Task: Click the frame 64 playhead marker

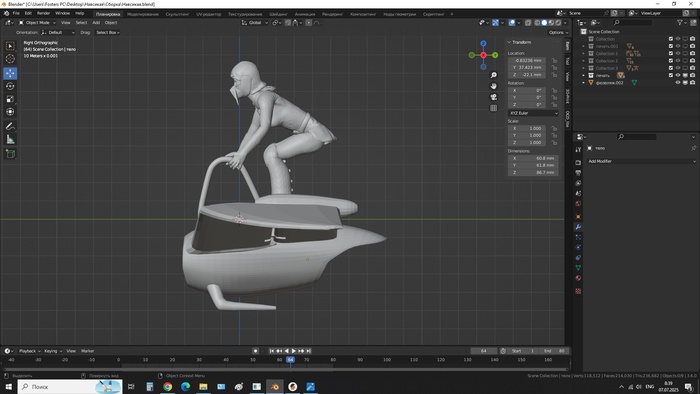Action: [x=290, y=359]
